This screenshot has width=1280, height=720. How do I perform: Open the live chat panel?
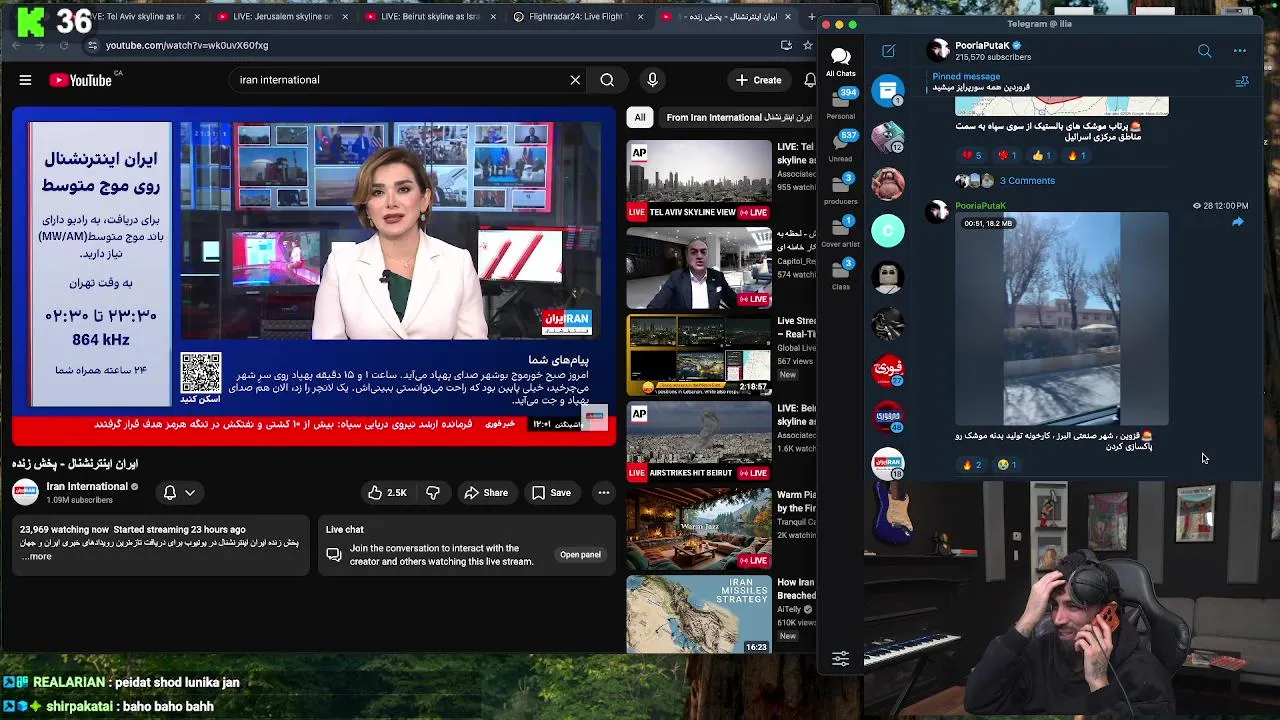pos(580,555)
